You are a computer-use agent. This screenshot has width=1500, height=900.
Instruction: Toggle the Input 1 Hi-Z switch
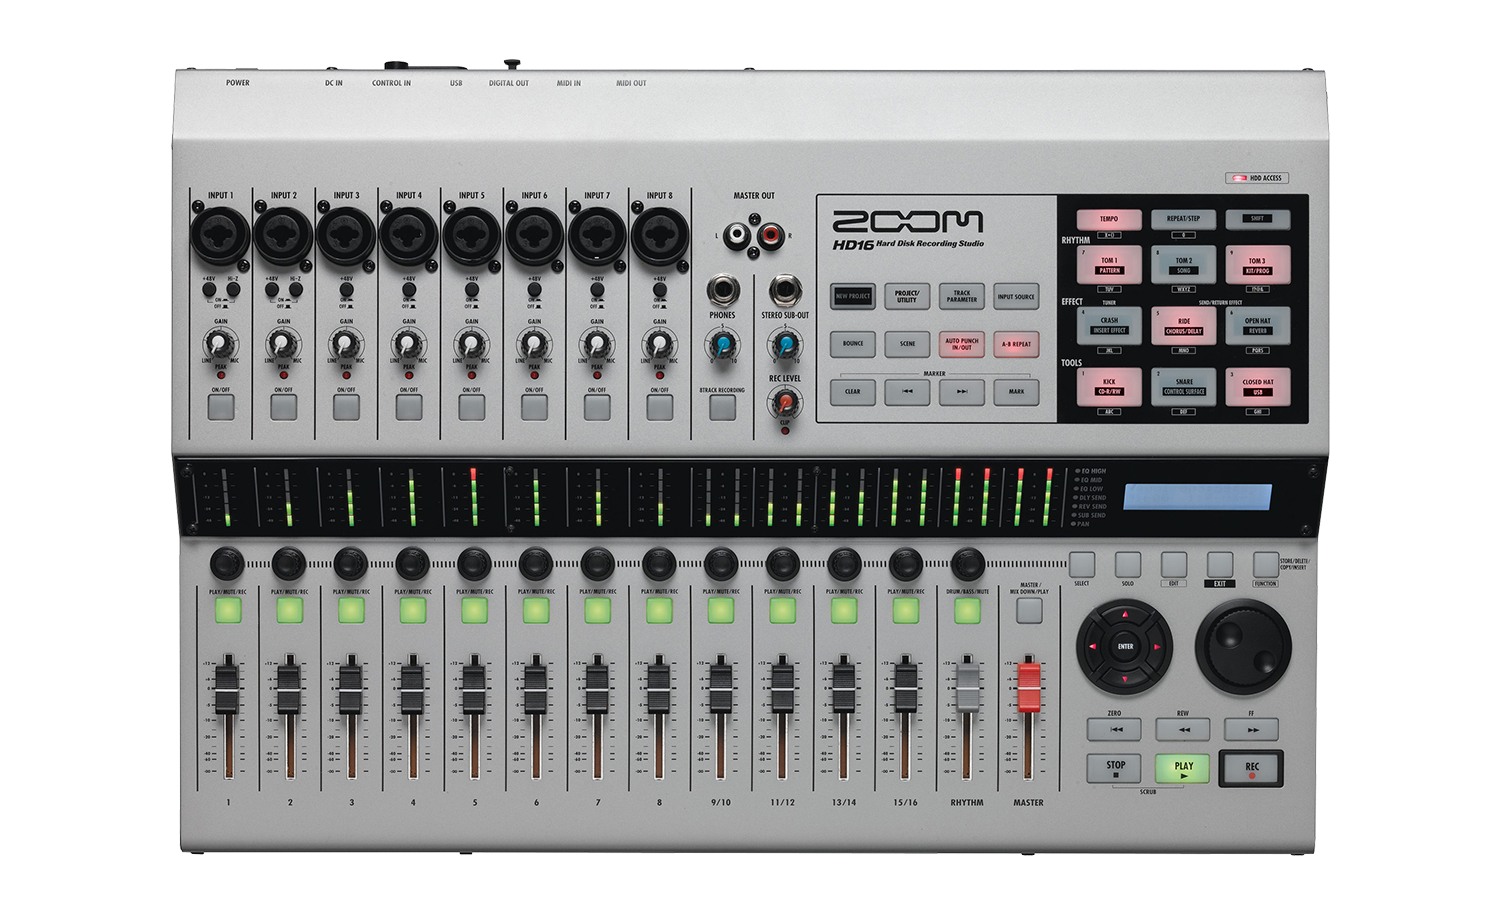[233, 290]
